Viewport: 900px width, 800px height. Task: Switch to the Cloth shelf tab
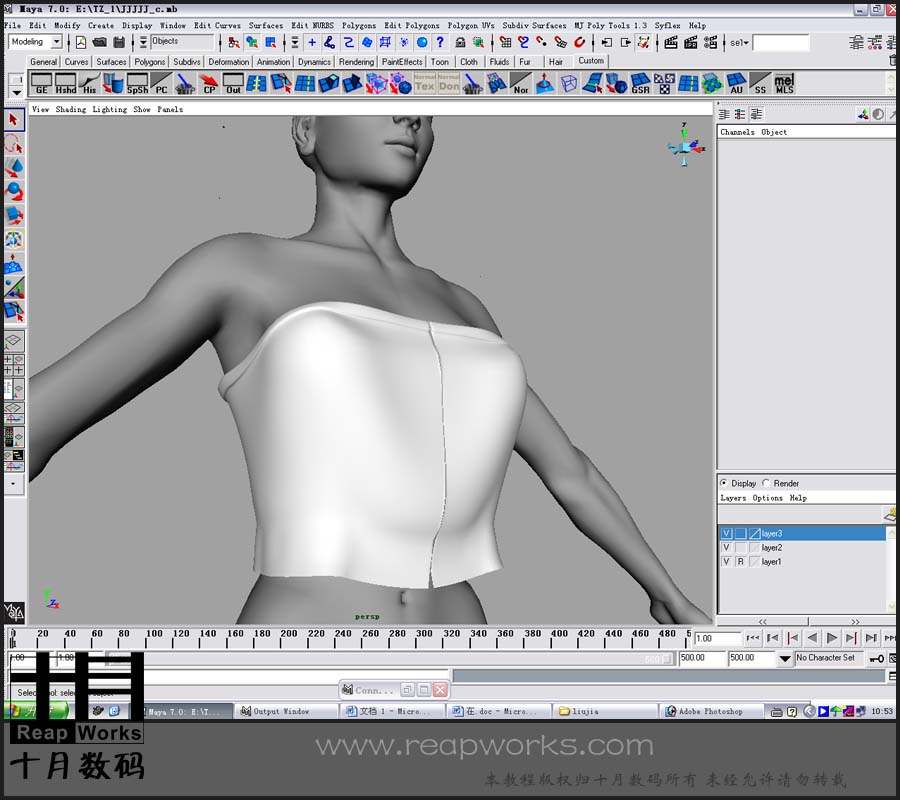tap(468, 61)
